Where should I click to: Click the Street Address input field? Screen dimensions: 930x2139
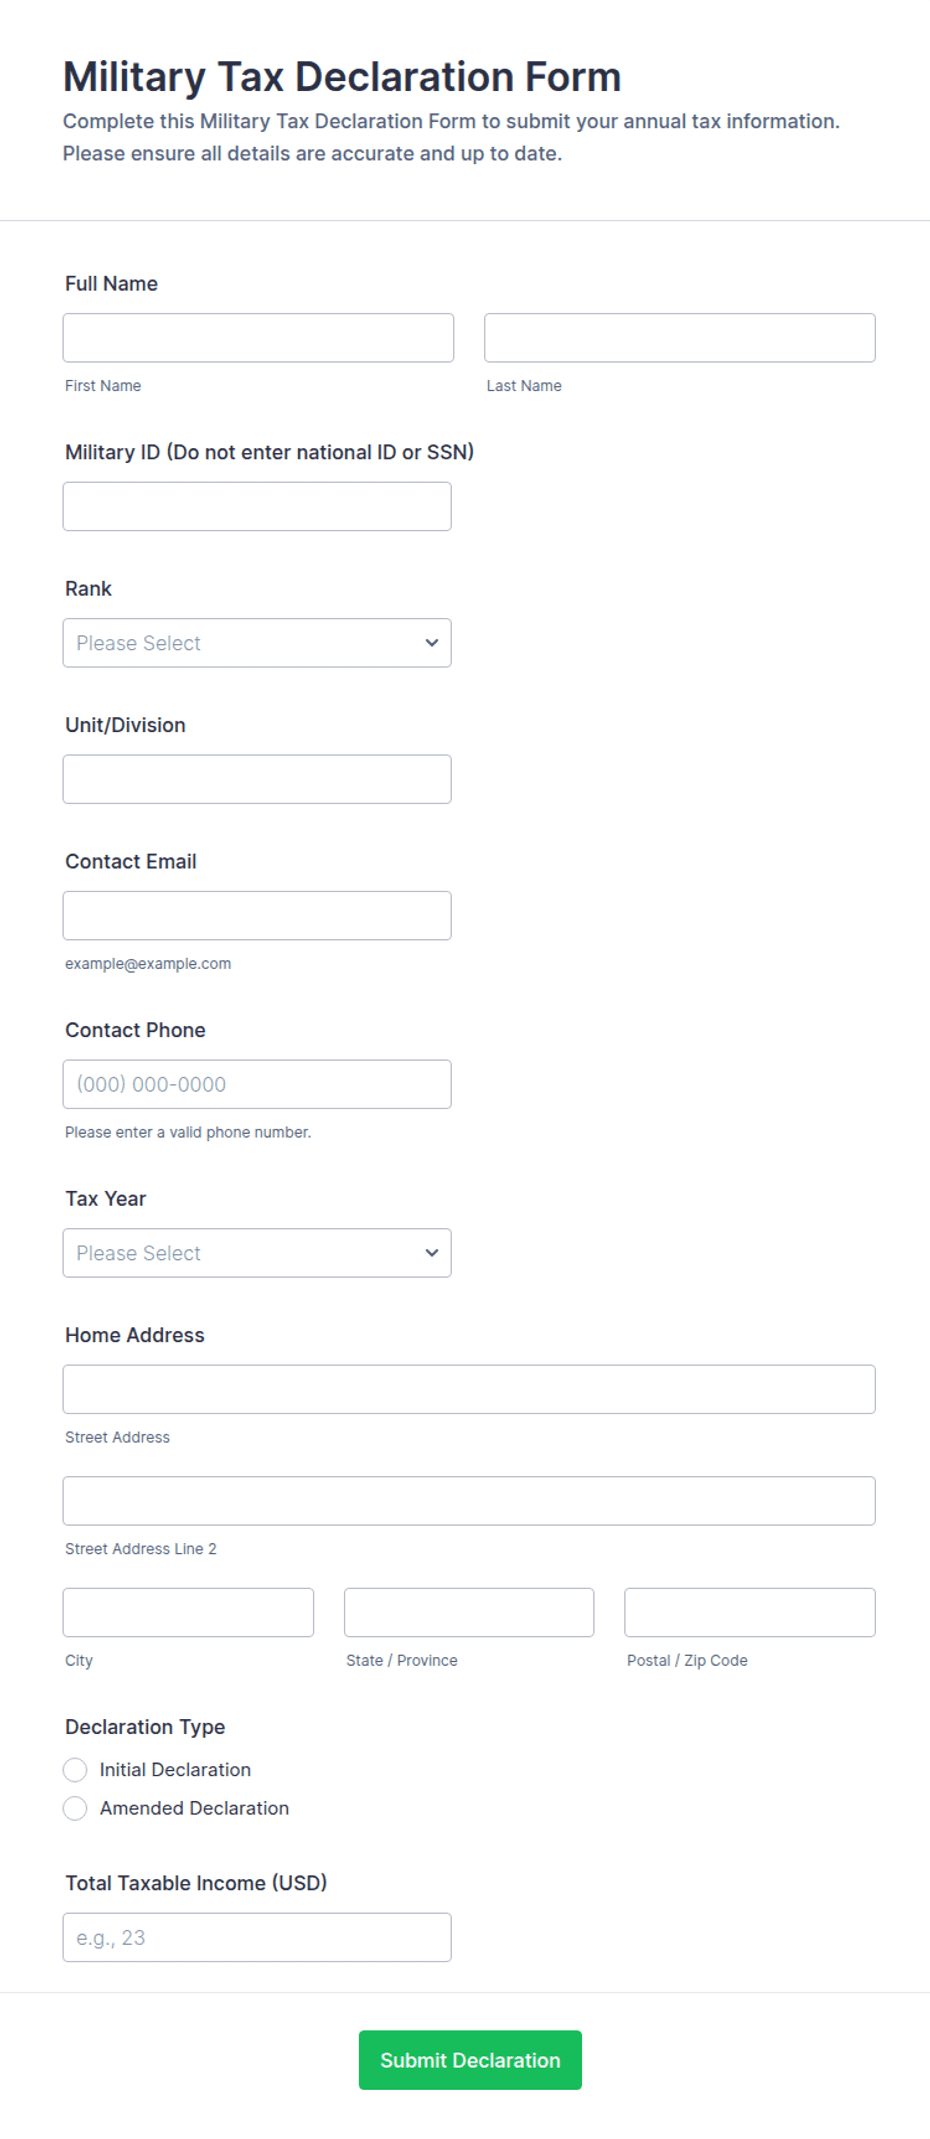(x=469, y=1390)
